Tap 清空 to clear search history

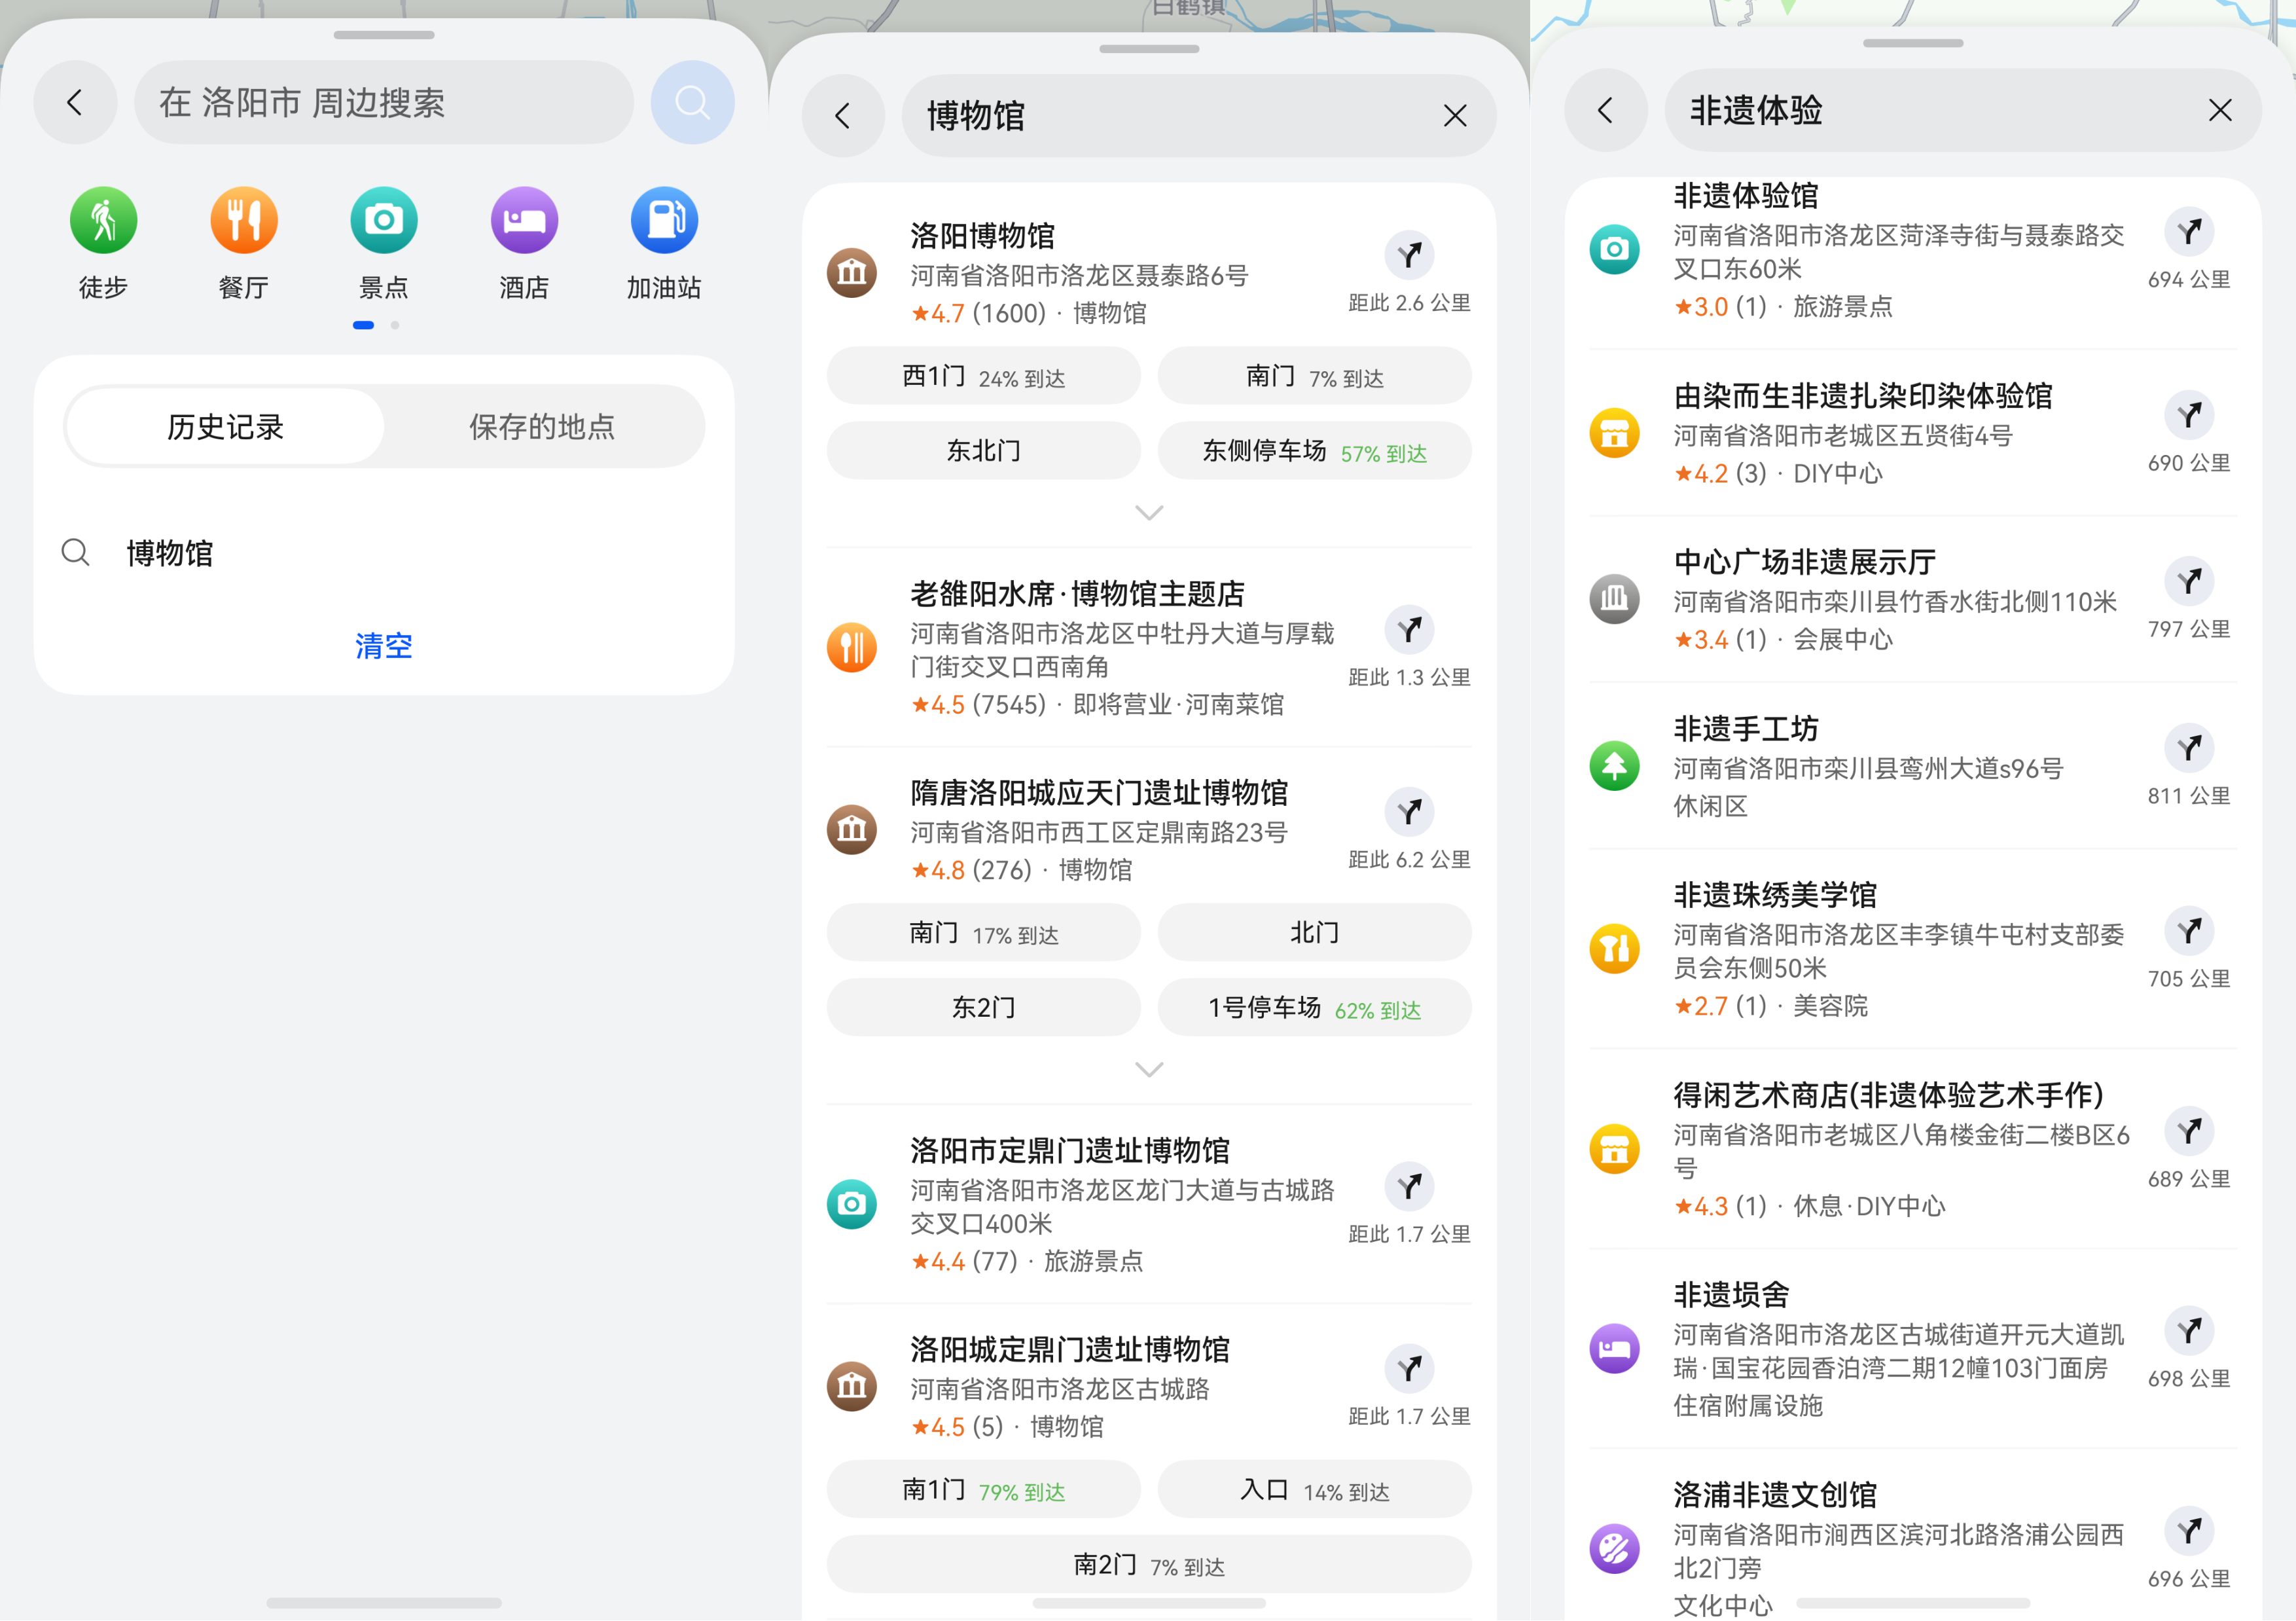coord(384,646)
